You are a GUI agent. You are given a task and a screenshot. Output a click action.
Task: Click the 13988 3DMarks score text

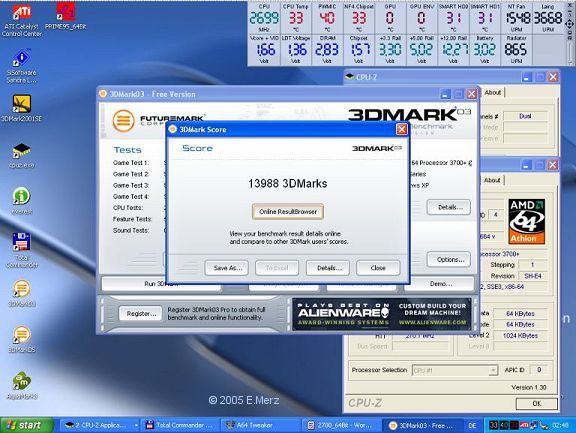(x=288, y=183)
